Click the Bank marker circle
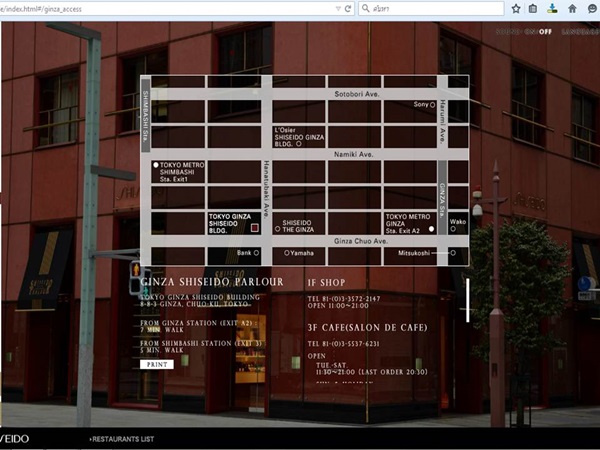Viewport: 600px width, 450px height. point(256,253)
